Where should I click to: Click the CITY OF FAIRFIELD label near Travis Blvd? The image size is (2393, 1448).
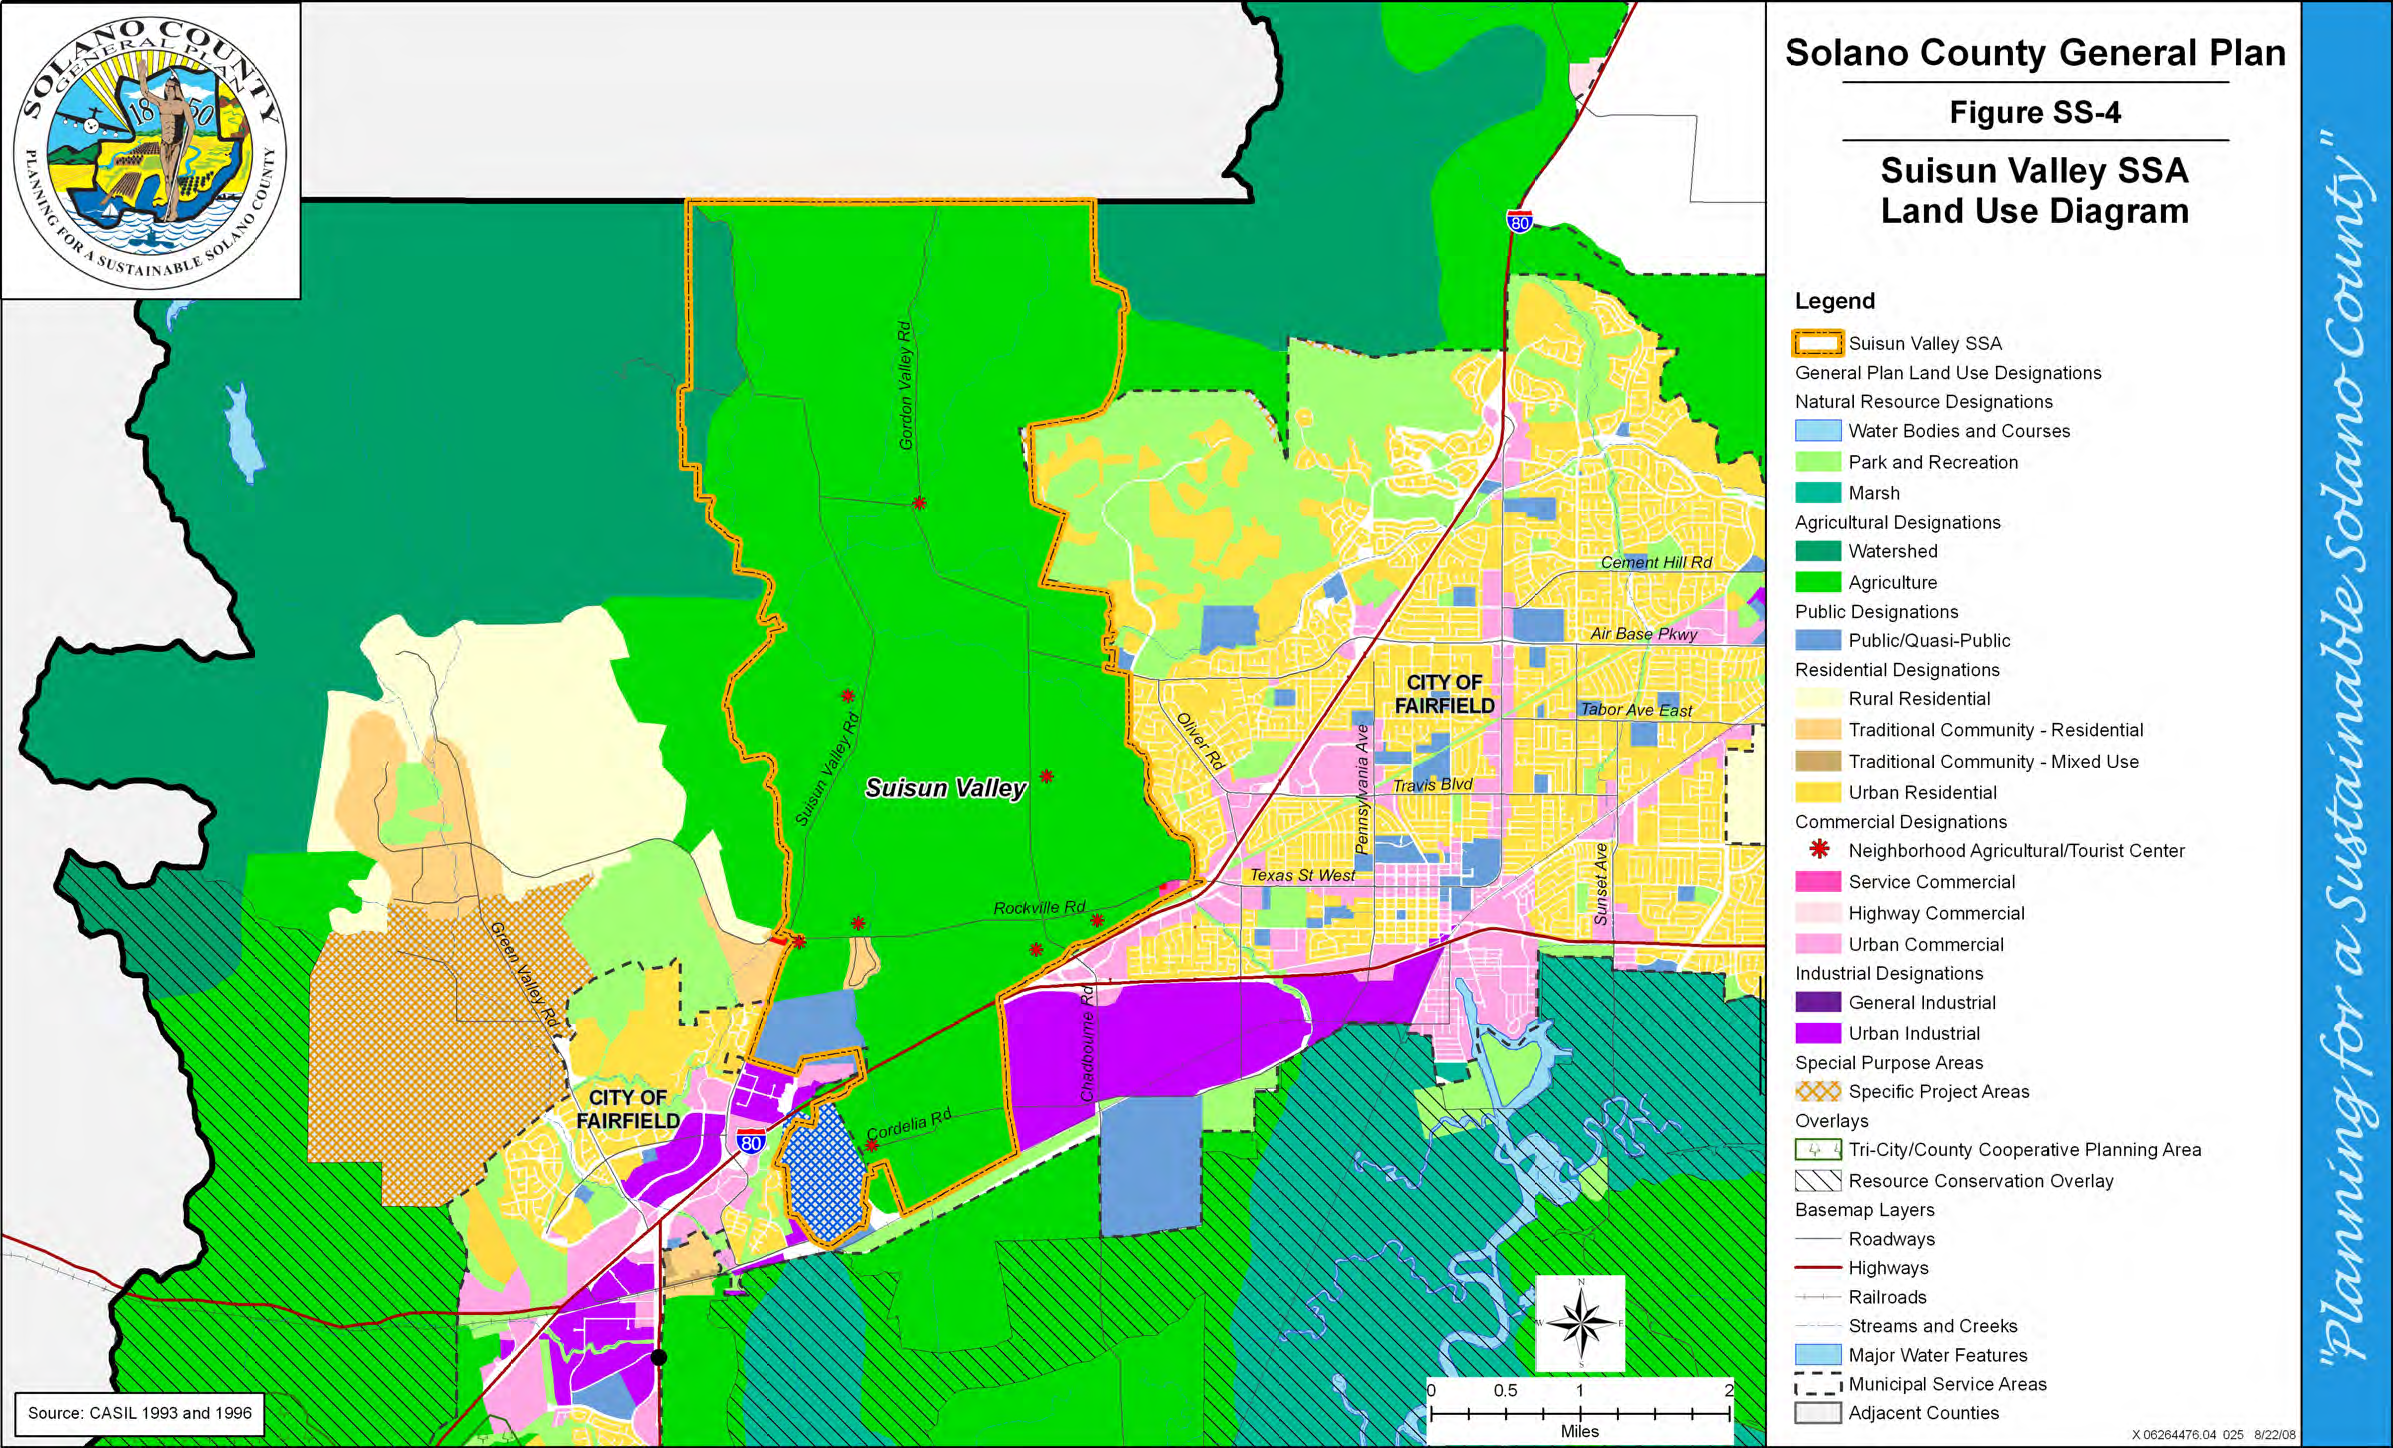click(1444, 694)
